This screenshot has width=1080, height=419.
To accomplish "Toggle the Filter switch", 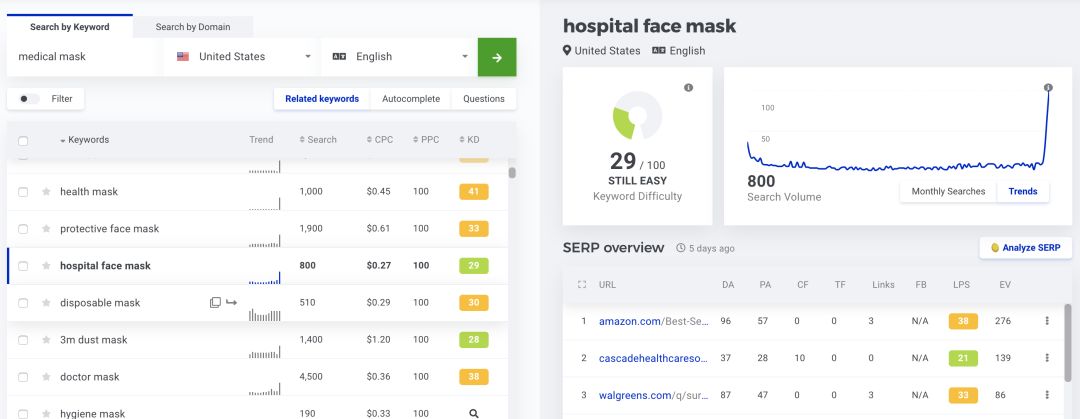I will coord(31,99).
